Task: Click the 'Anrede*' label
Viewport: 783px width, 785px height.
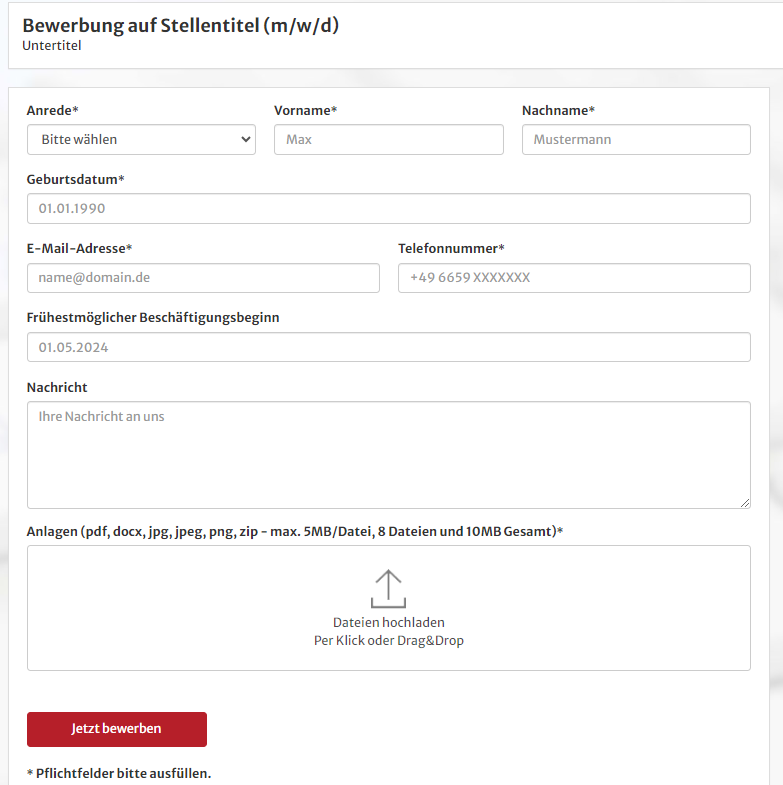Action: pos(53,110)
